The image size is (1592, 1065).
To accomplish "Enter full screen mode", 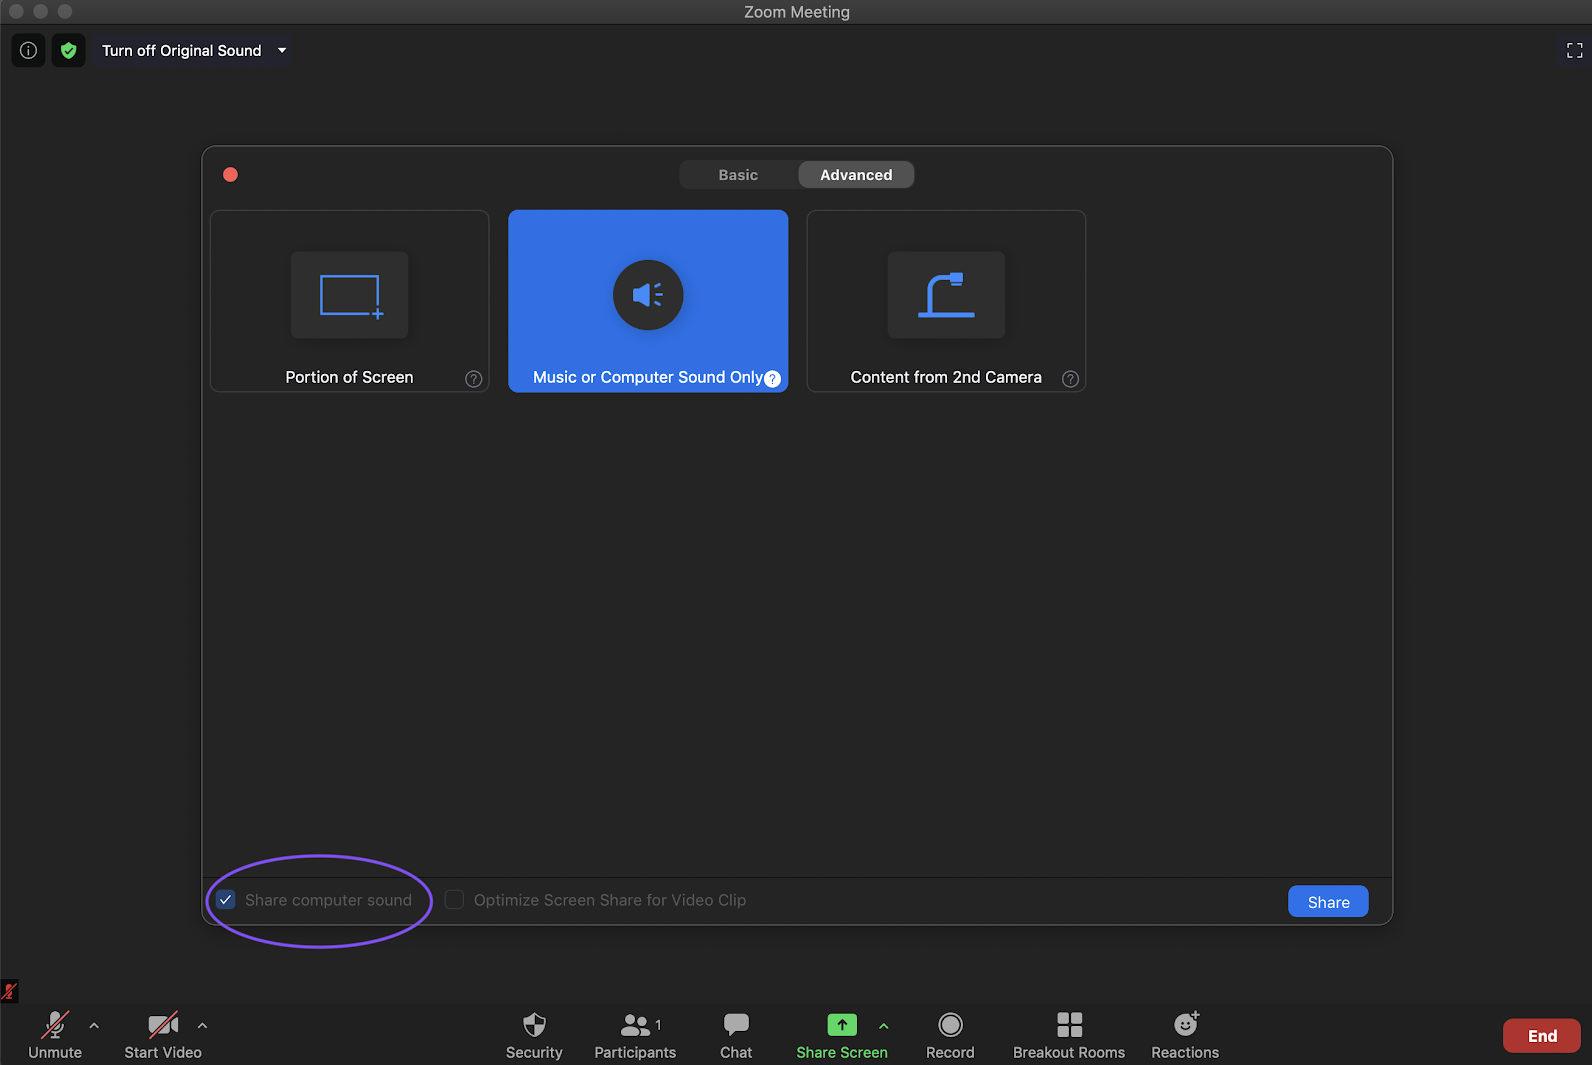I will (x=1574, y=50).
